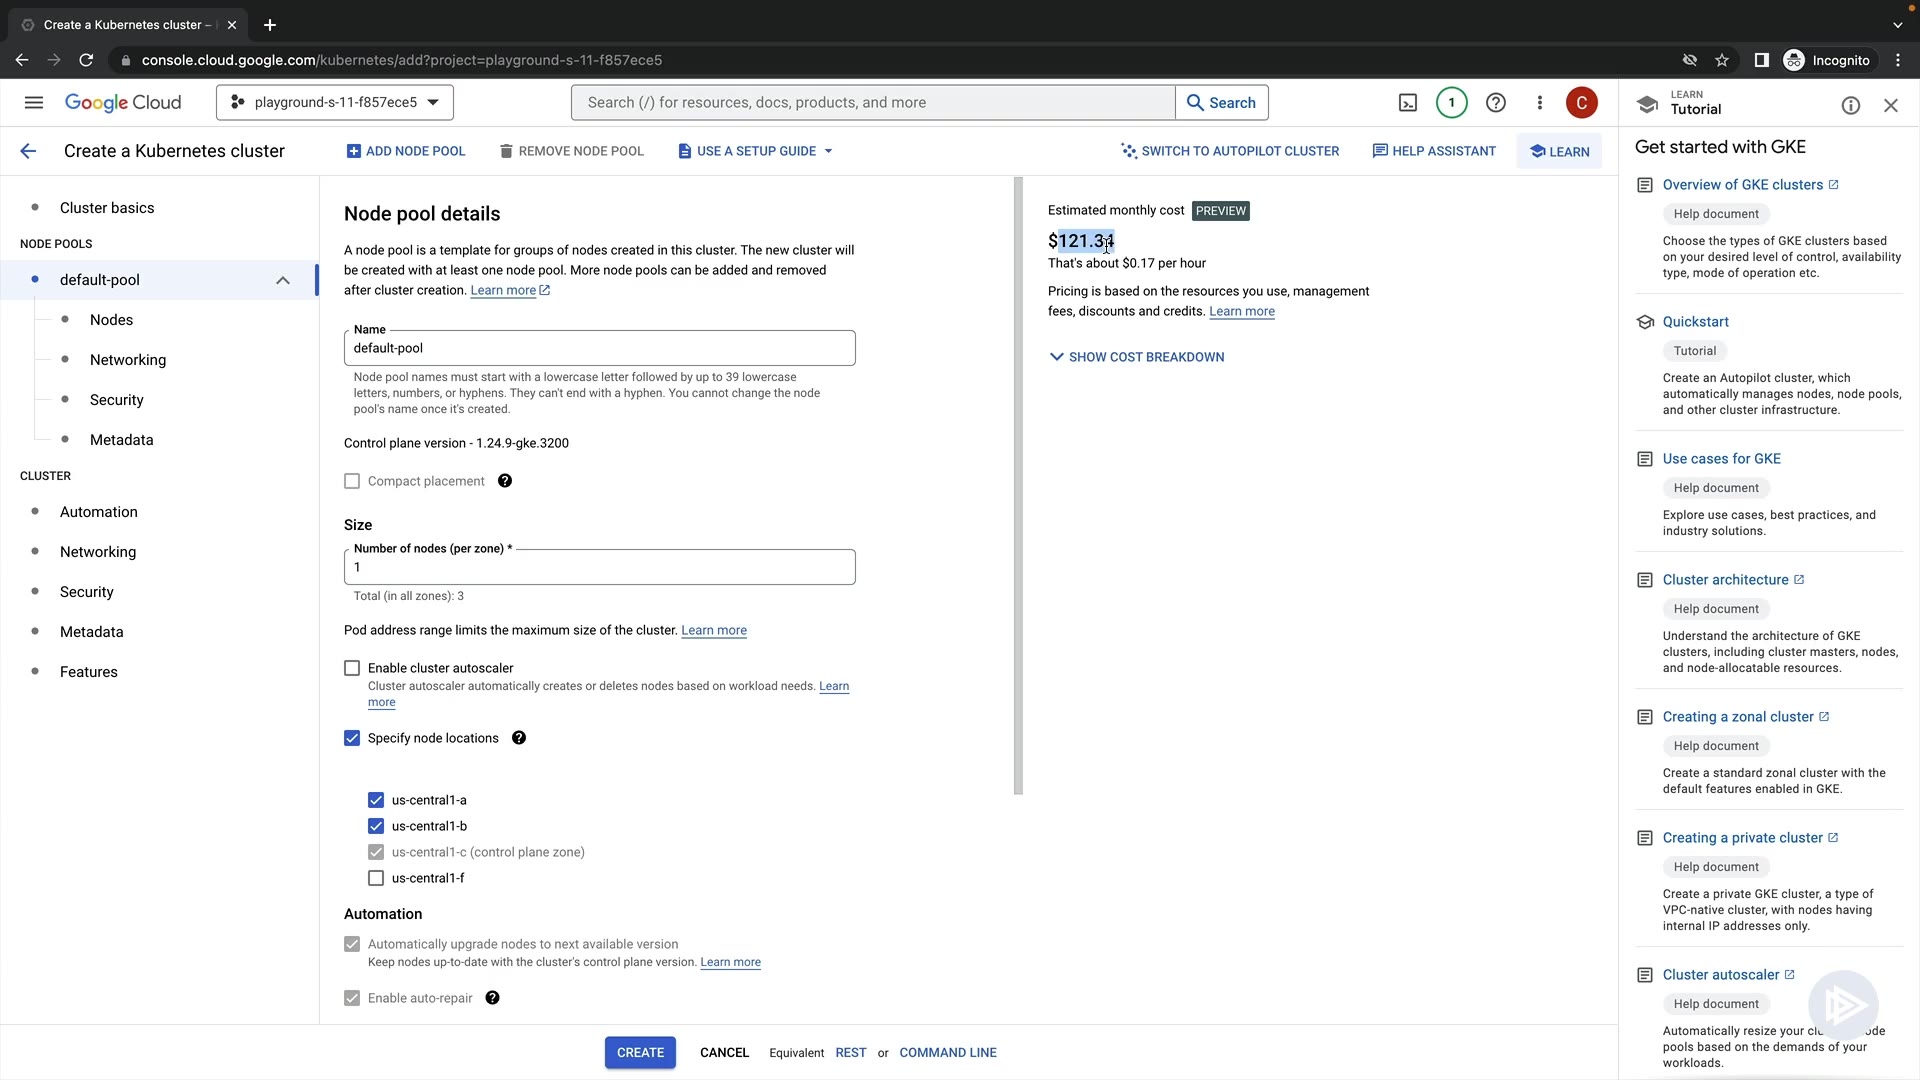Enable cluster autoscaler checkbox
Image resolution: width=1920 pixels, height=1080 pixels.
click(x=352, y=668)
